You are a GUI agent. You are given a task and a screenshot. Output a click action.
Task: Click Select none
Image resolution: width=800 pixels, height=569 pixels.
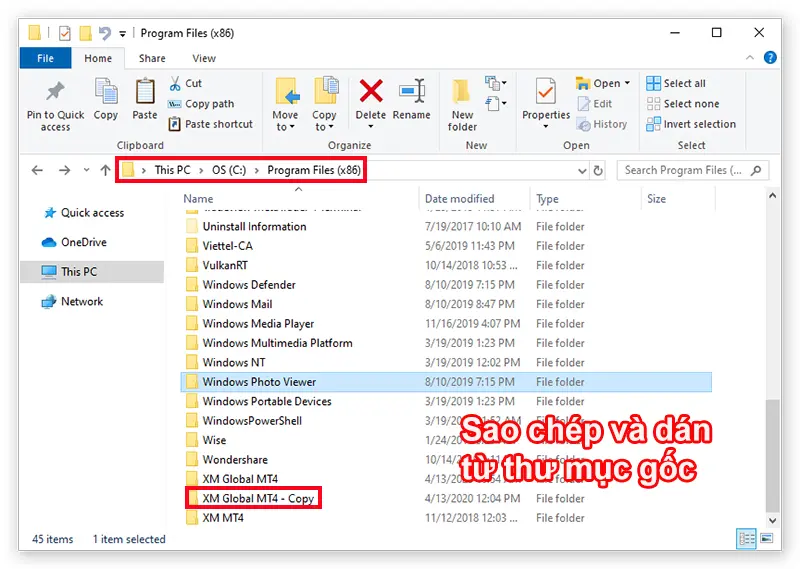(683, 104)
